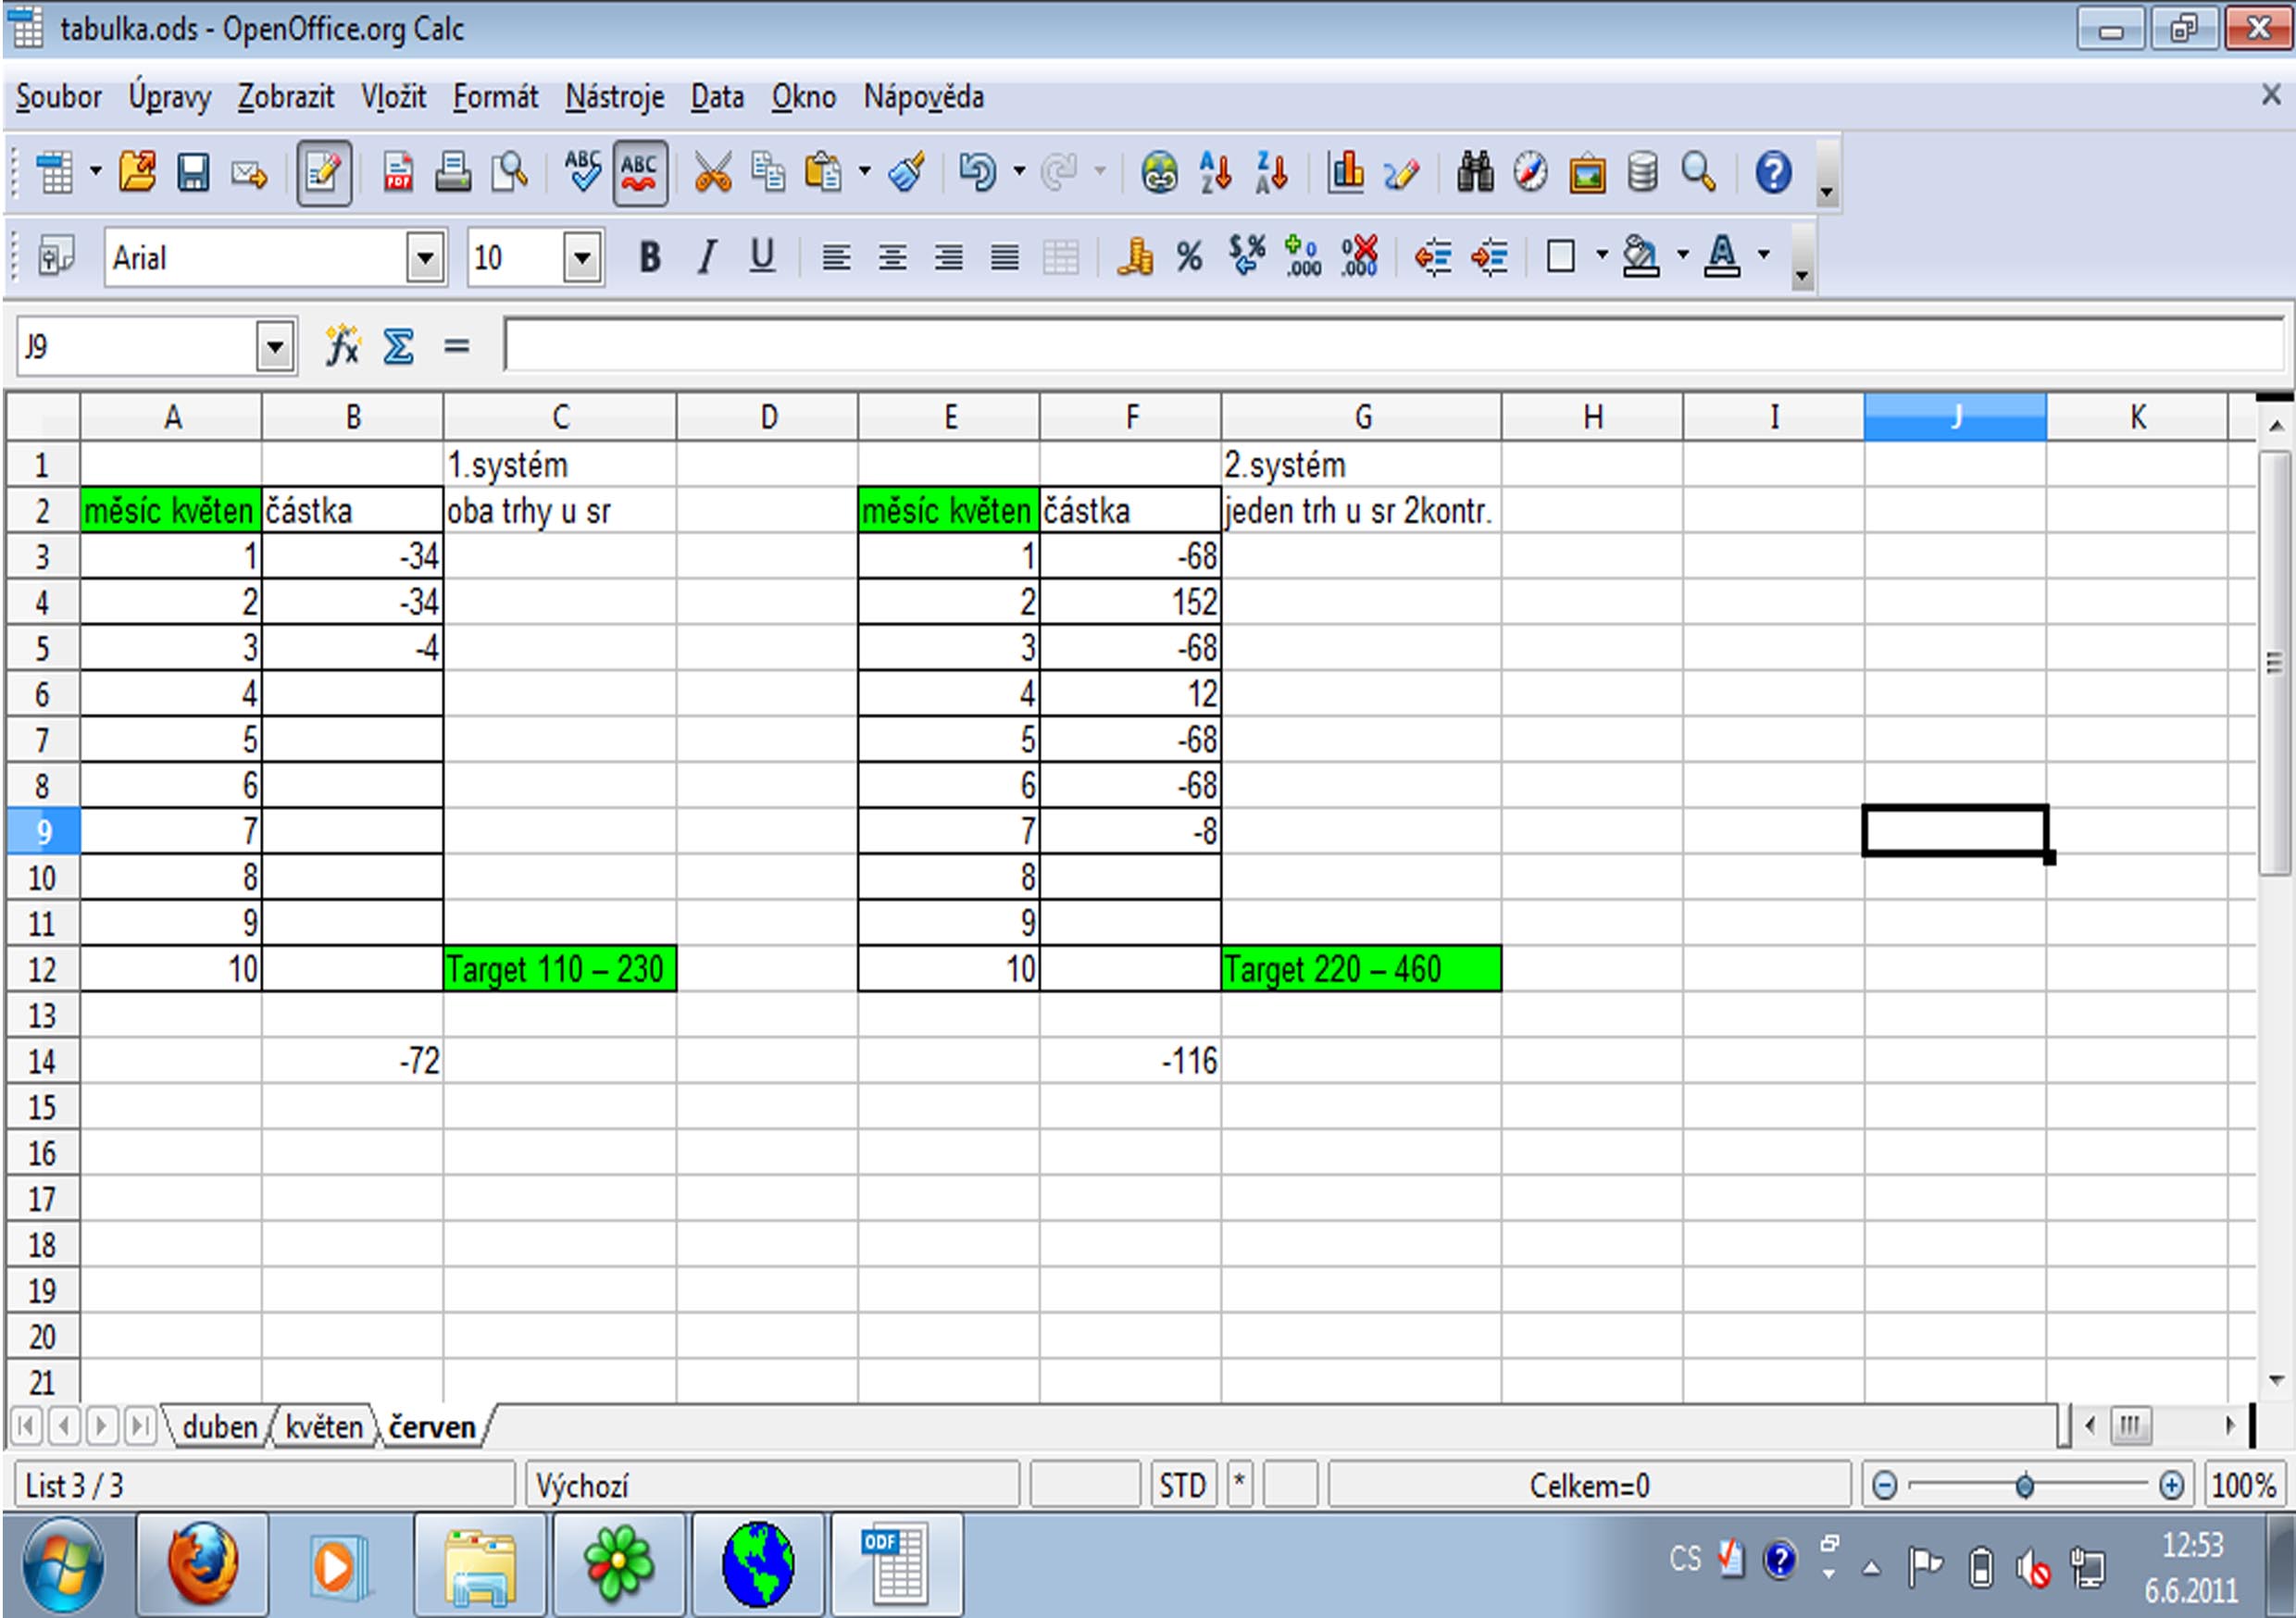Click the Save document icon
This screenshot has width=2296, height=1618.
[193, 173]
